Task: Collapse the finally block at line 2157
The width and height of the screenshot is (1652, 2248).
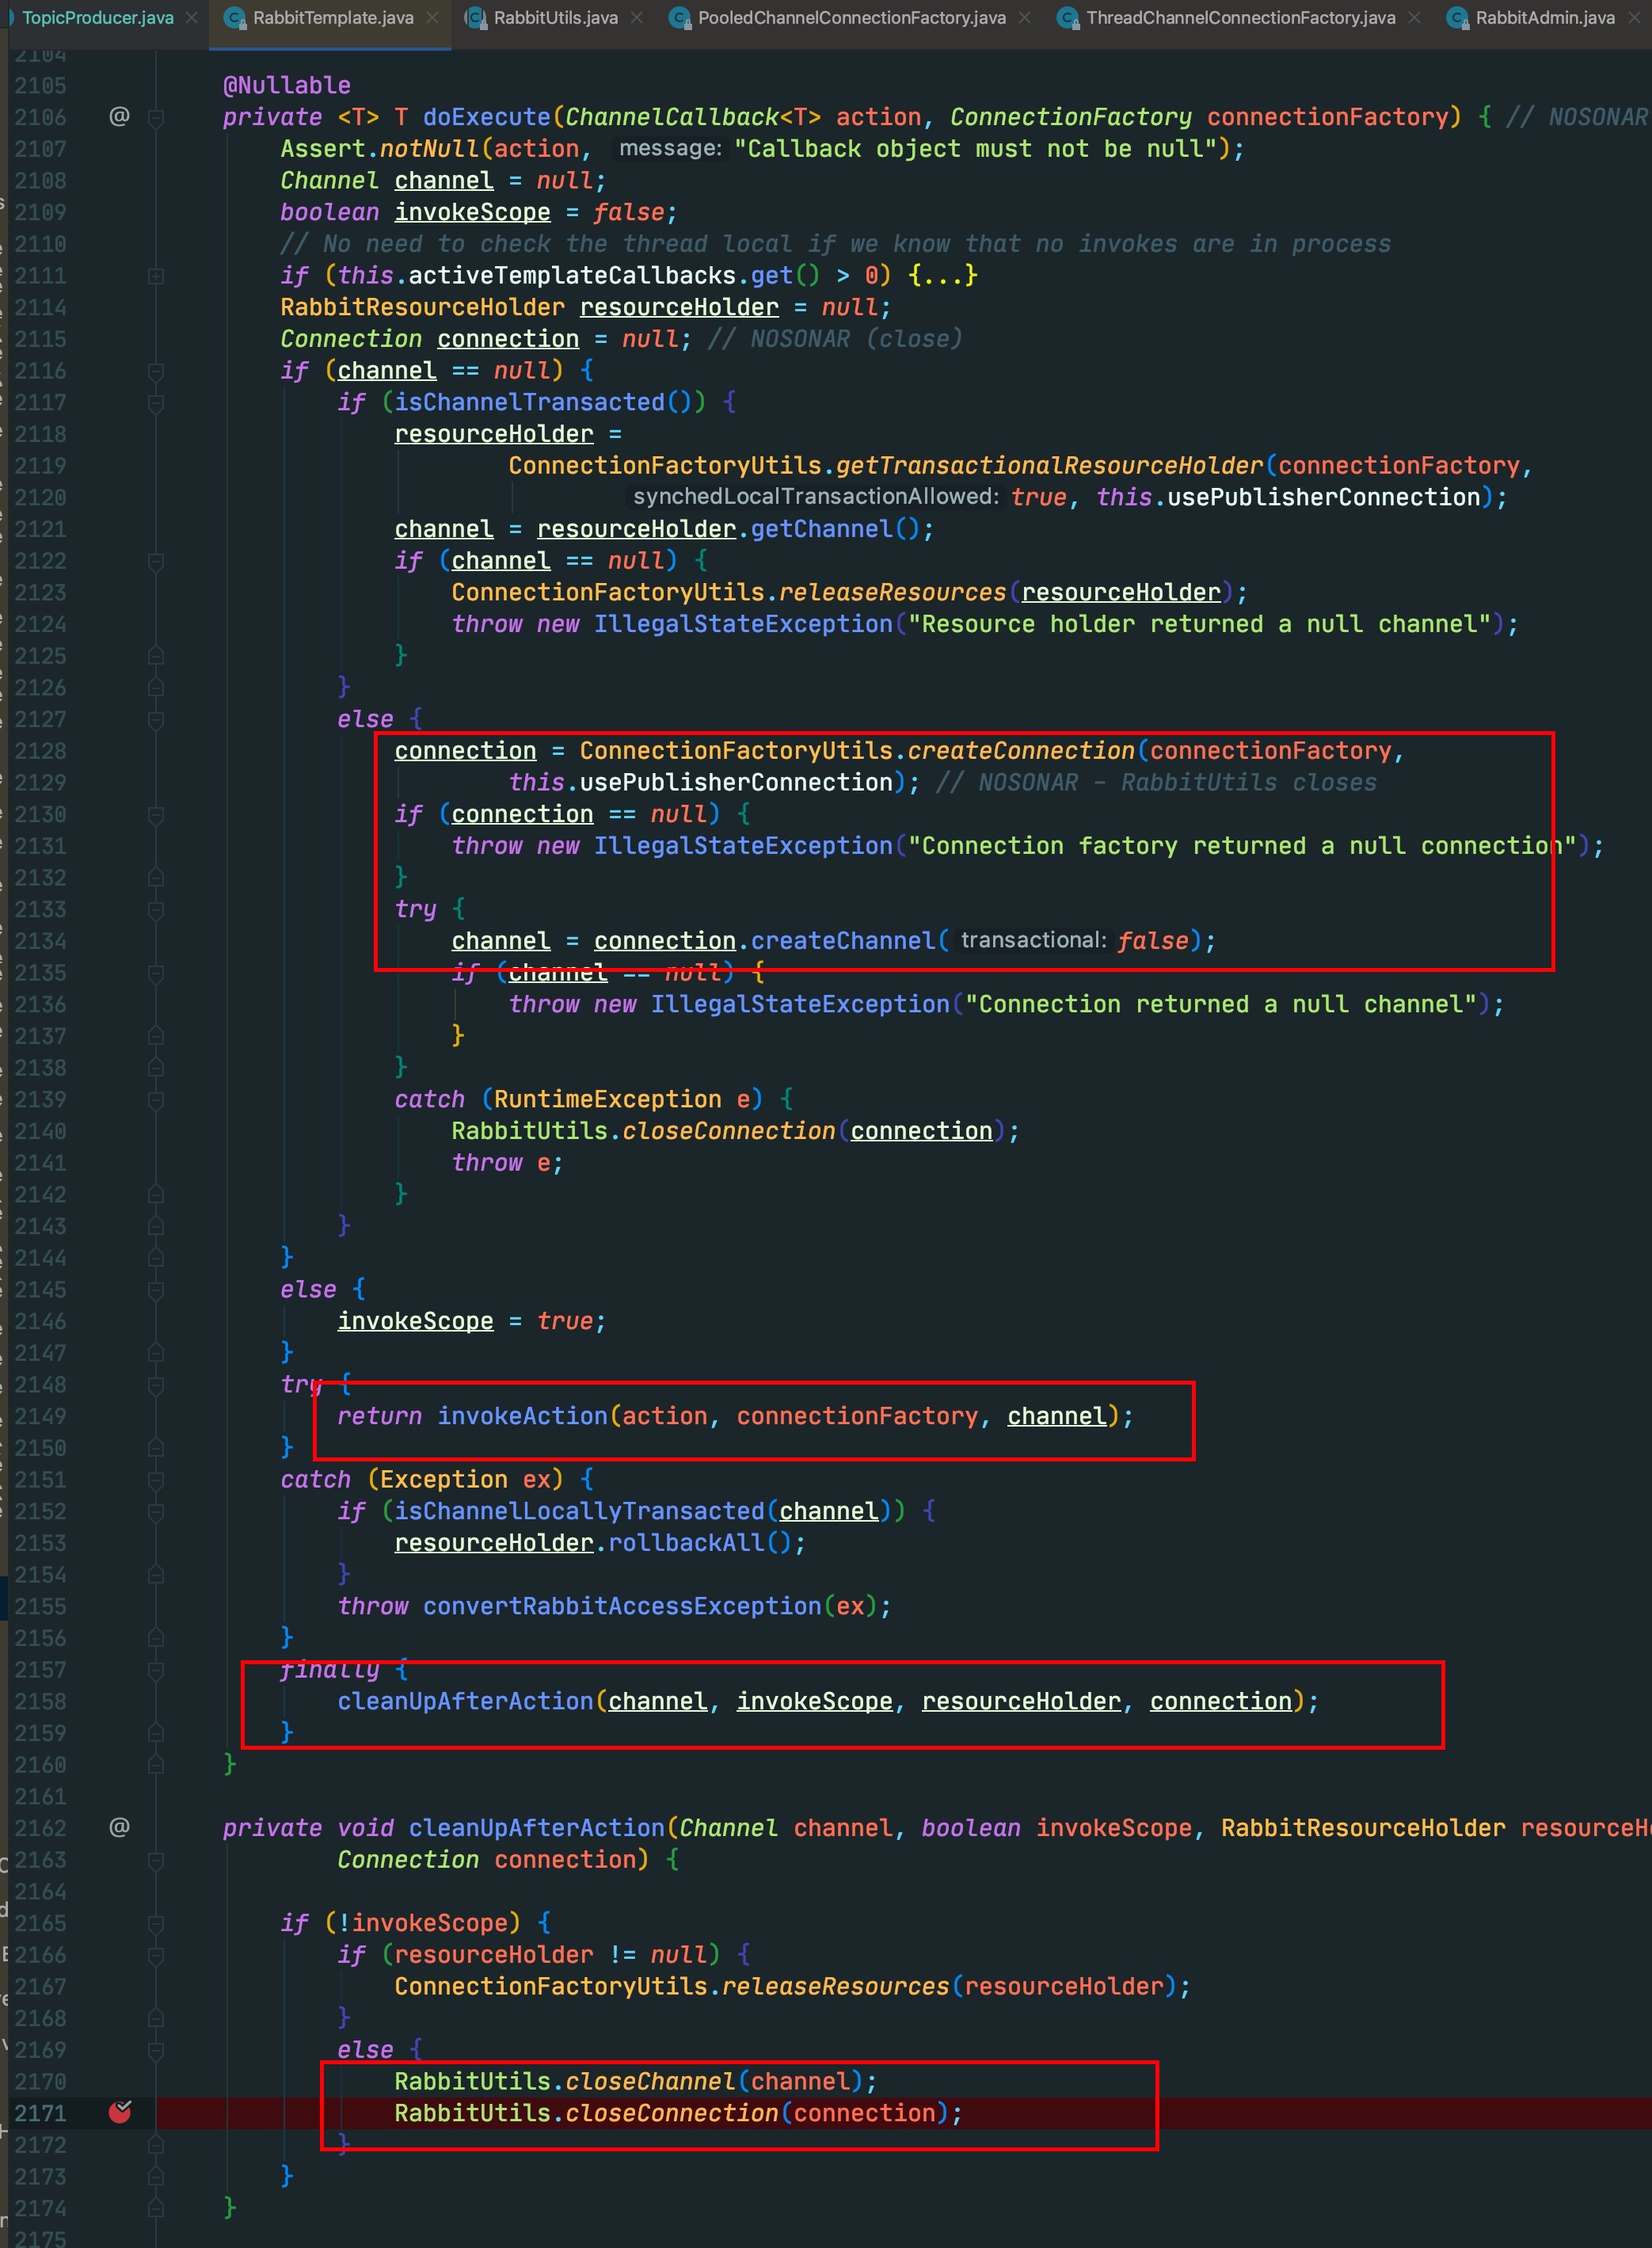Action: pyautogui.click(x=156, y=1670)
